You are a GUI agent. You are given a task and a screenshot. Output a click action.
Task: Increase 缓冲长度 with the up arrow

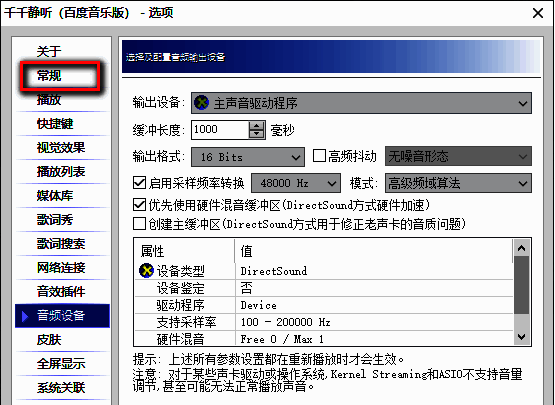point(256,126)
